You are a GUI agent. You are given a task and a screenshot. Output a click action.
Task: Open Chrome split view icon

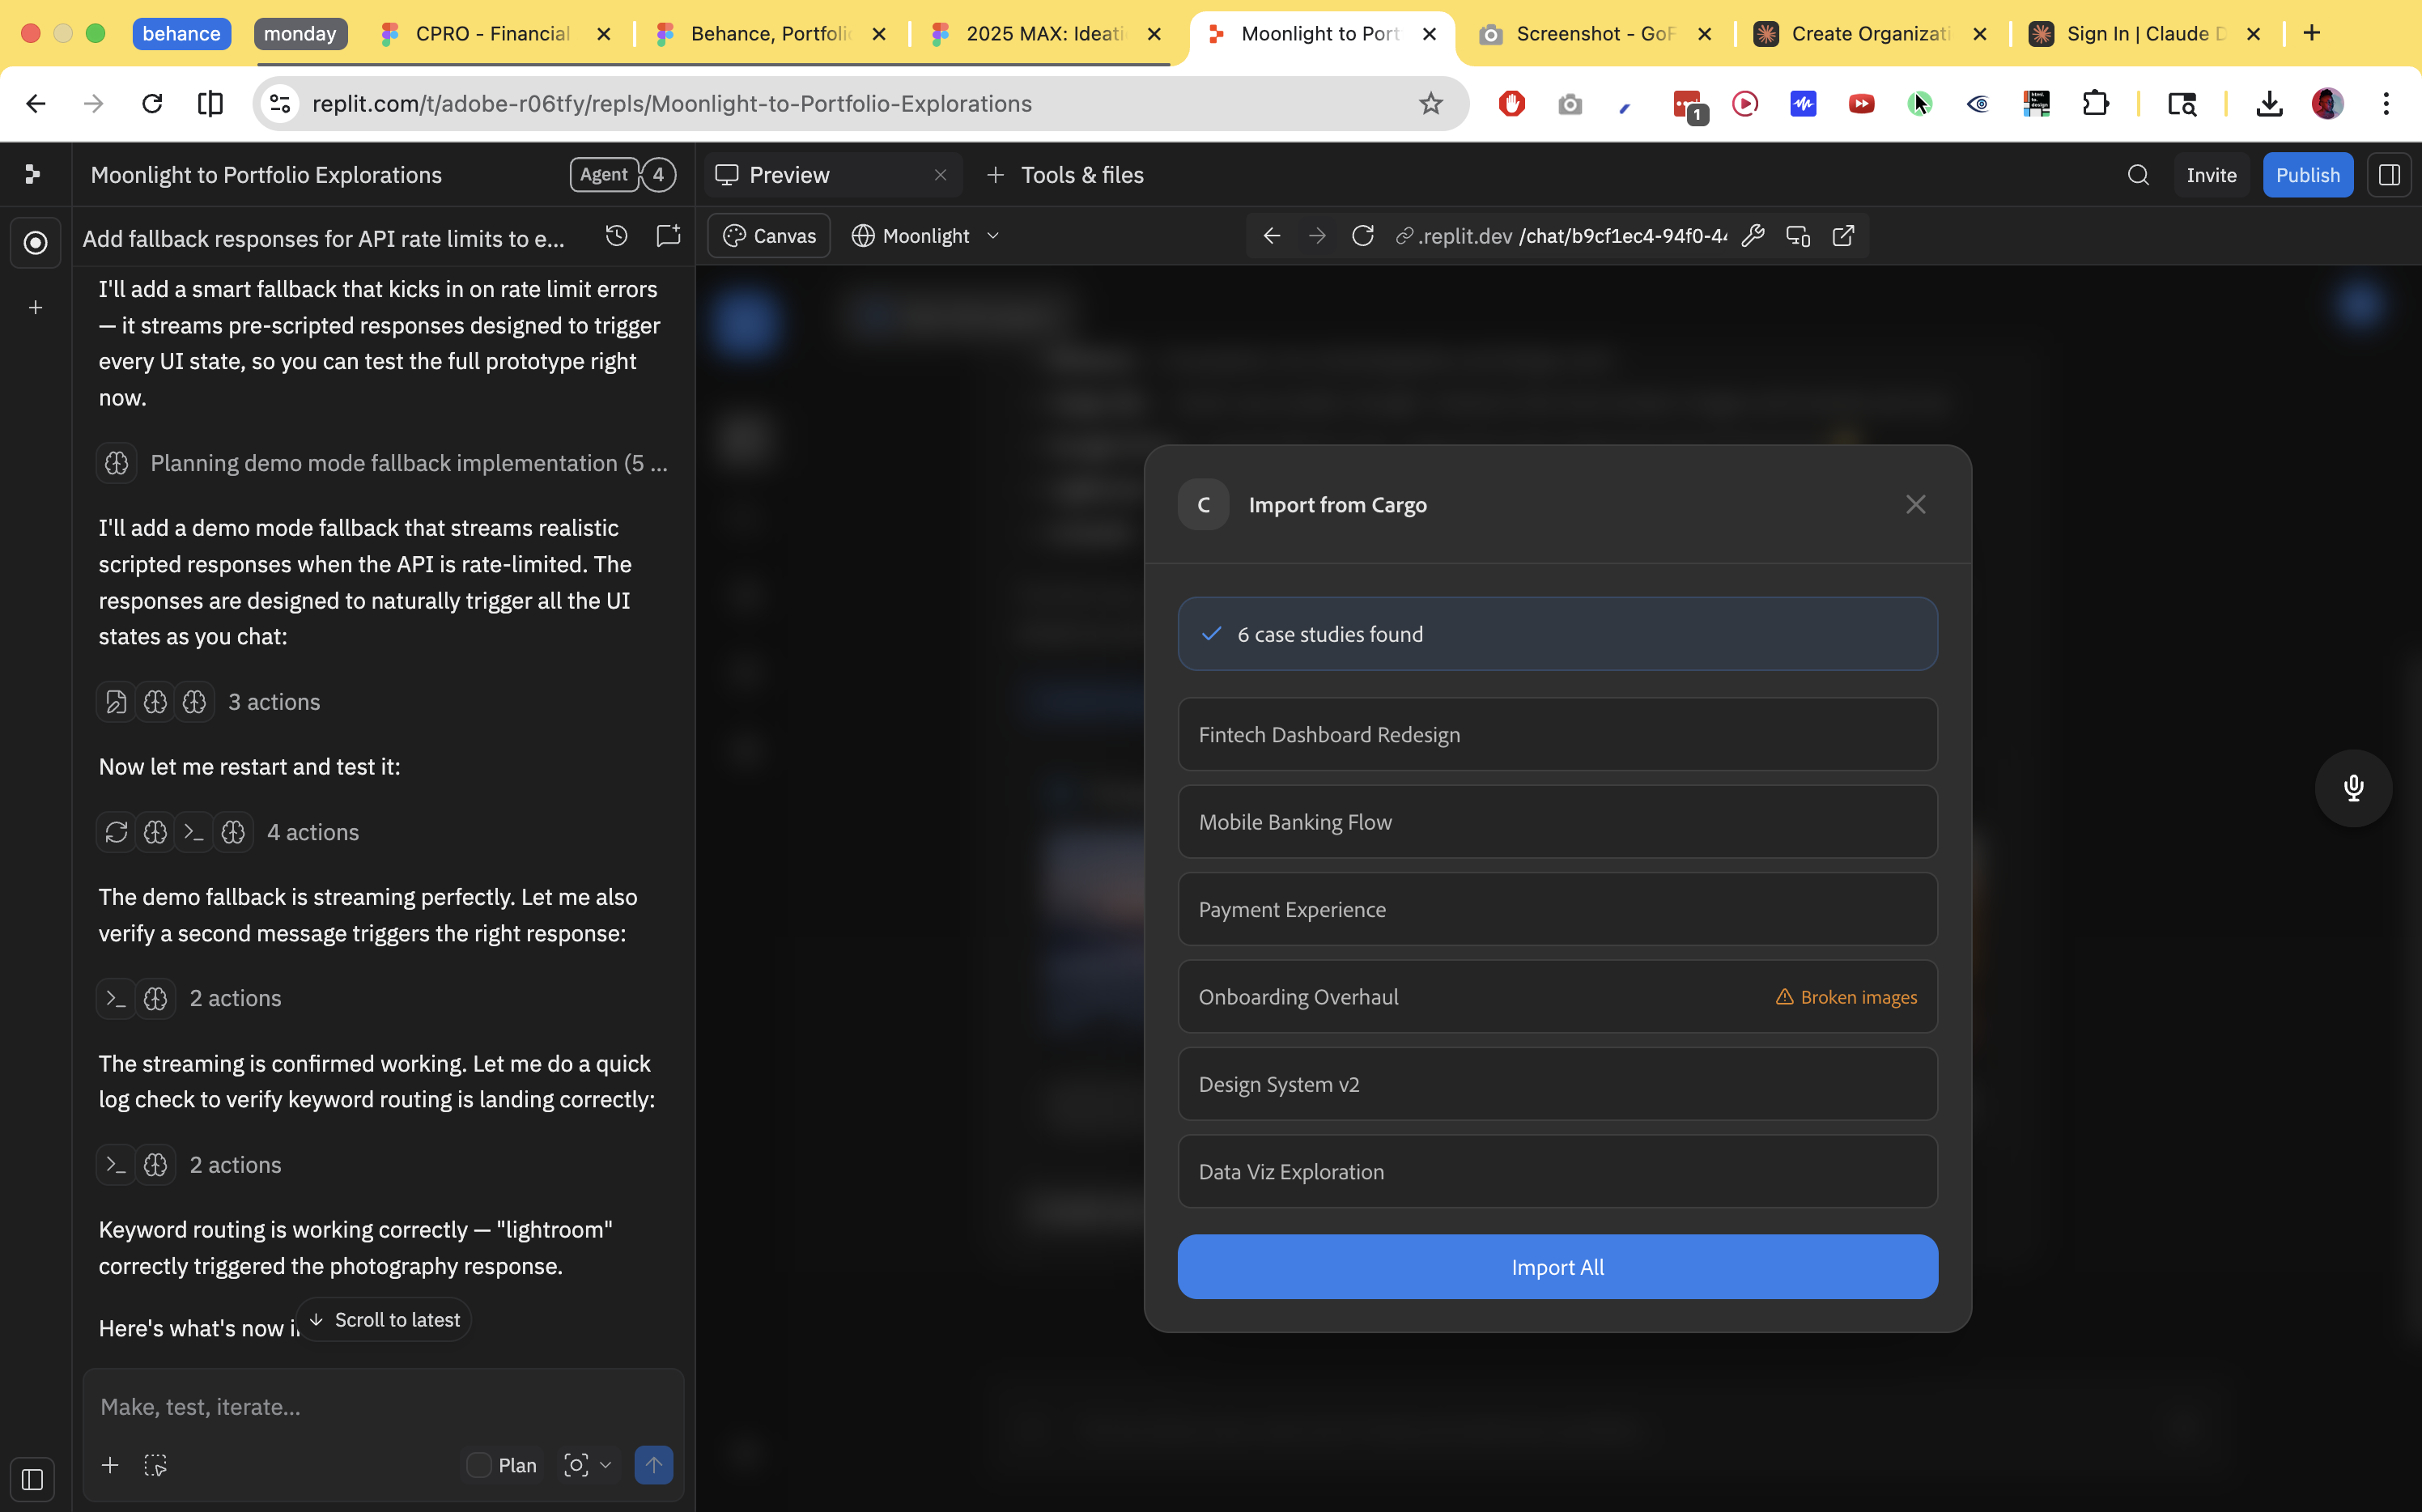210,104
